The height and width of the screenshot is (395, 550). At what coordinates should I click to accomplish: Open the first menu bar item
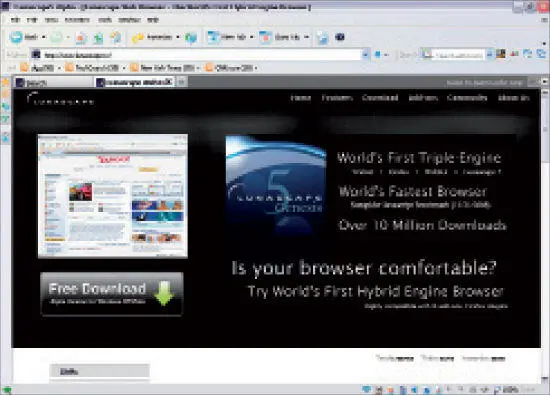click(x=15, y=20)
